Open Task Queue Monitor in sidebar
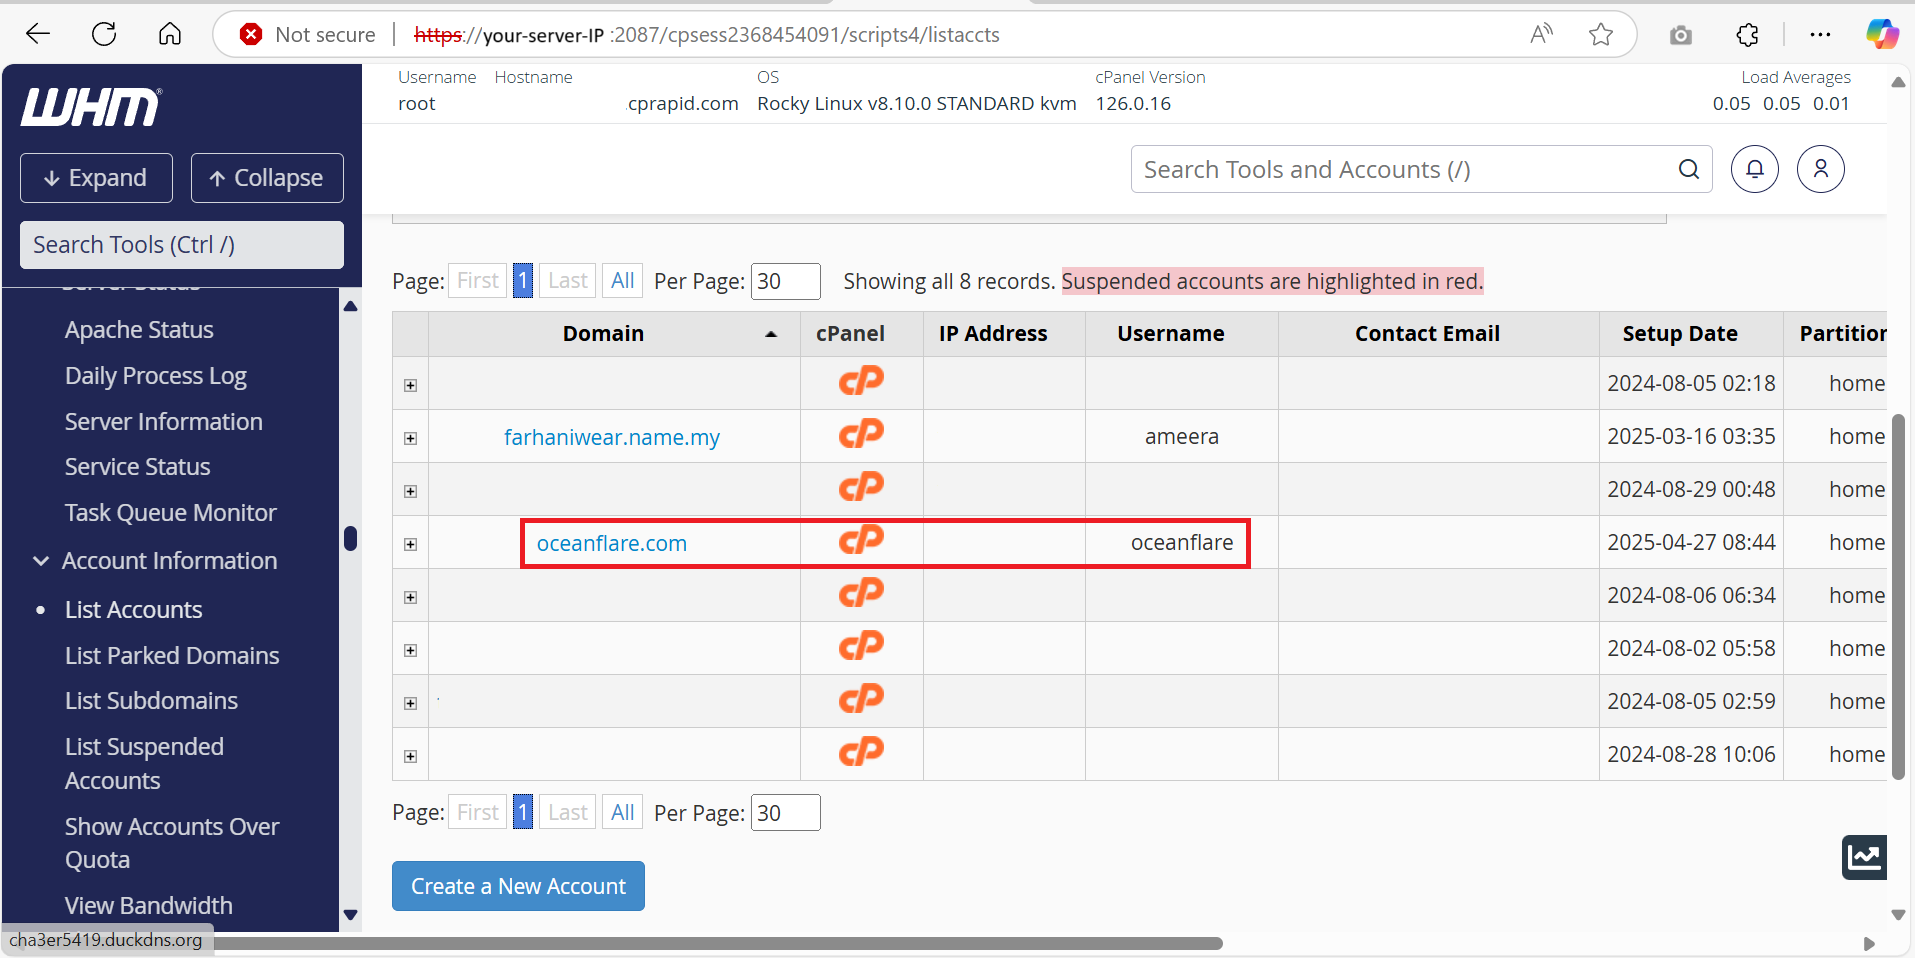 click(170, 513)
